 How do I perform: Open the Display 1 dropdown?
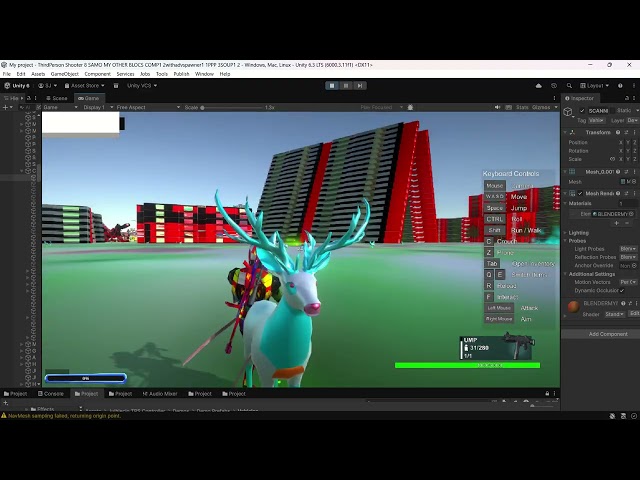pos(98,107)
